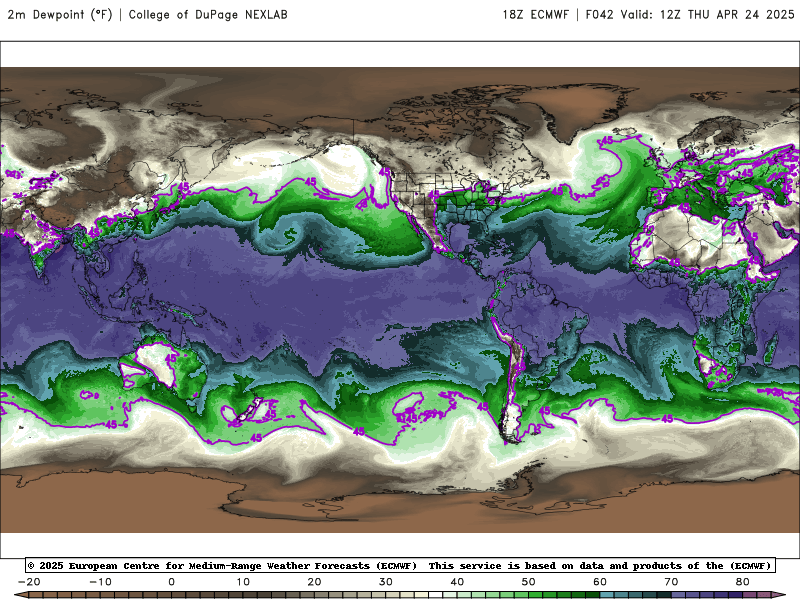This screenshot has height=600, width=800.
Task: Click the 80 label on the color scale
Action: (x=743, y=582)
